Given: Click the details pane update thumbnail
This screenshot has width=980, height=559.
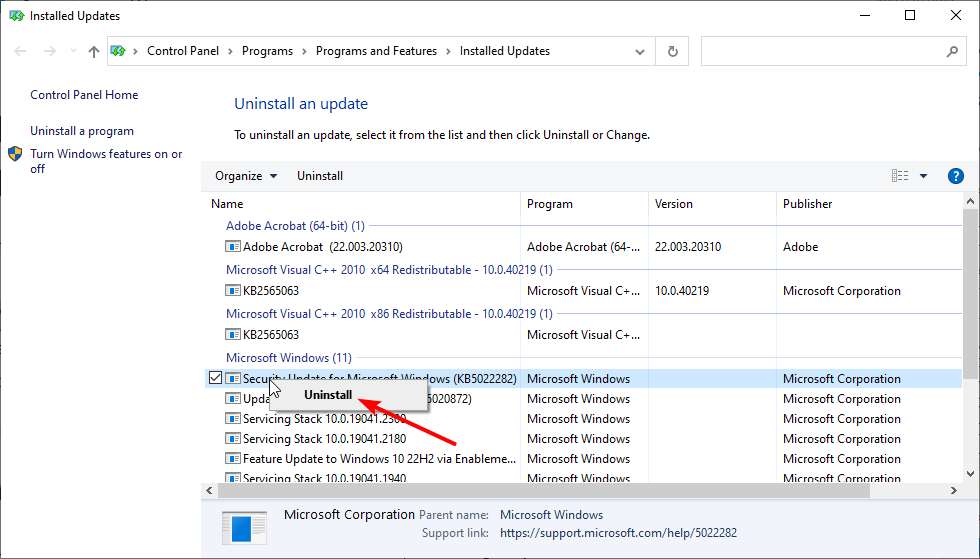Looking at the screenshot, I should point(244,528).
